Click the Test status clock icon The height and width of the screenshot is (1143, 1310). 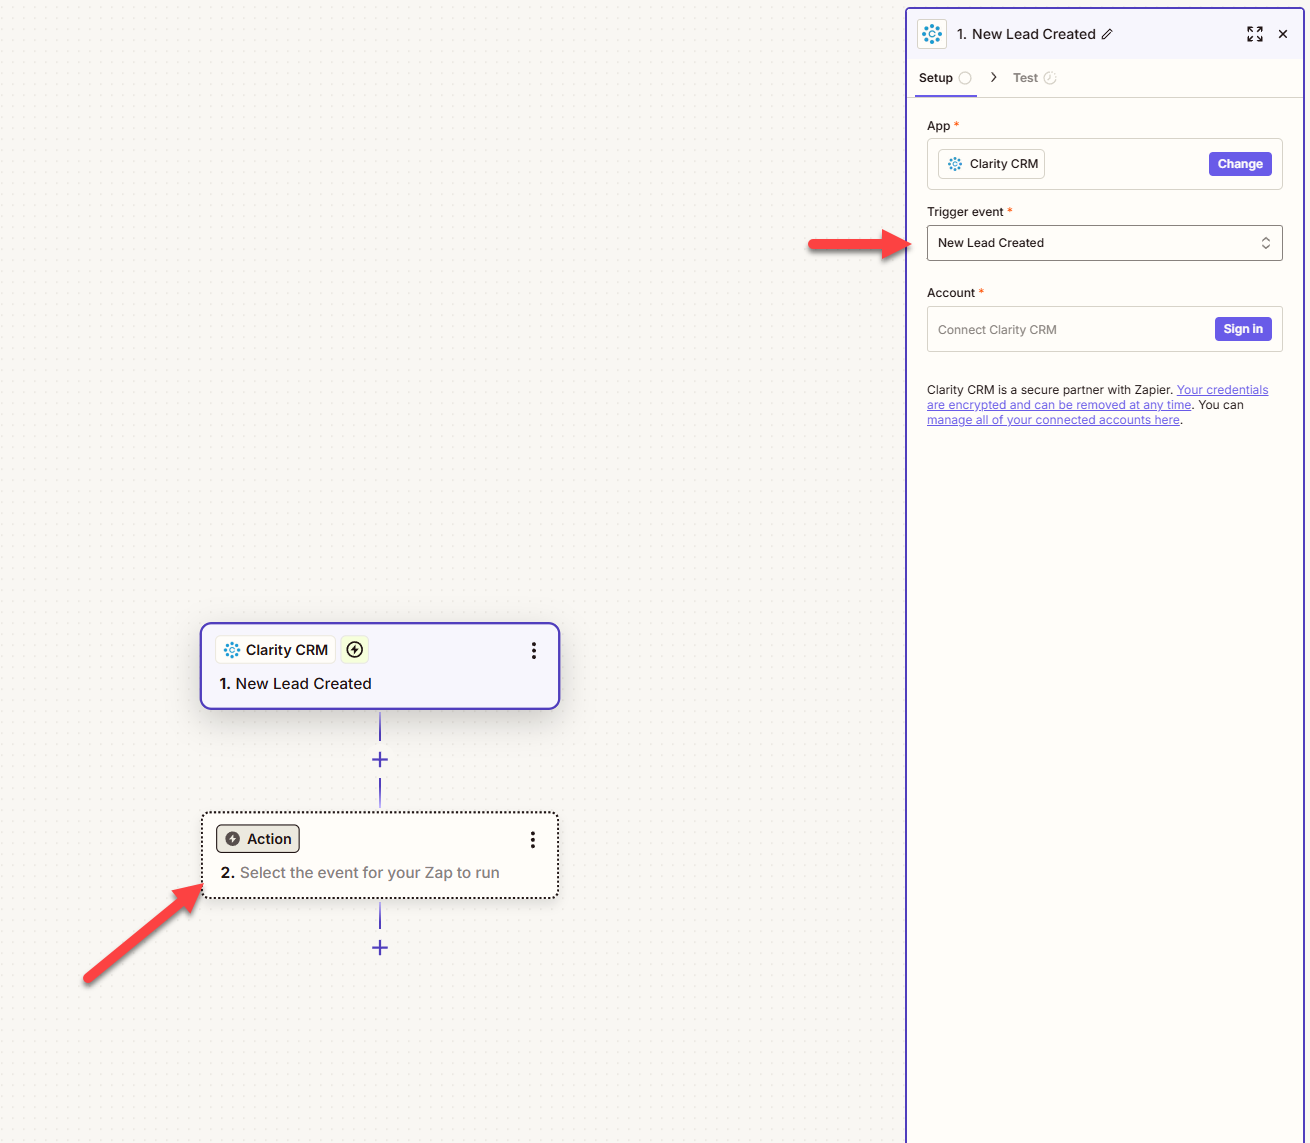click(1050, 78)
